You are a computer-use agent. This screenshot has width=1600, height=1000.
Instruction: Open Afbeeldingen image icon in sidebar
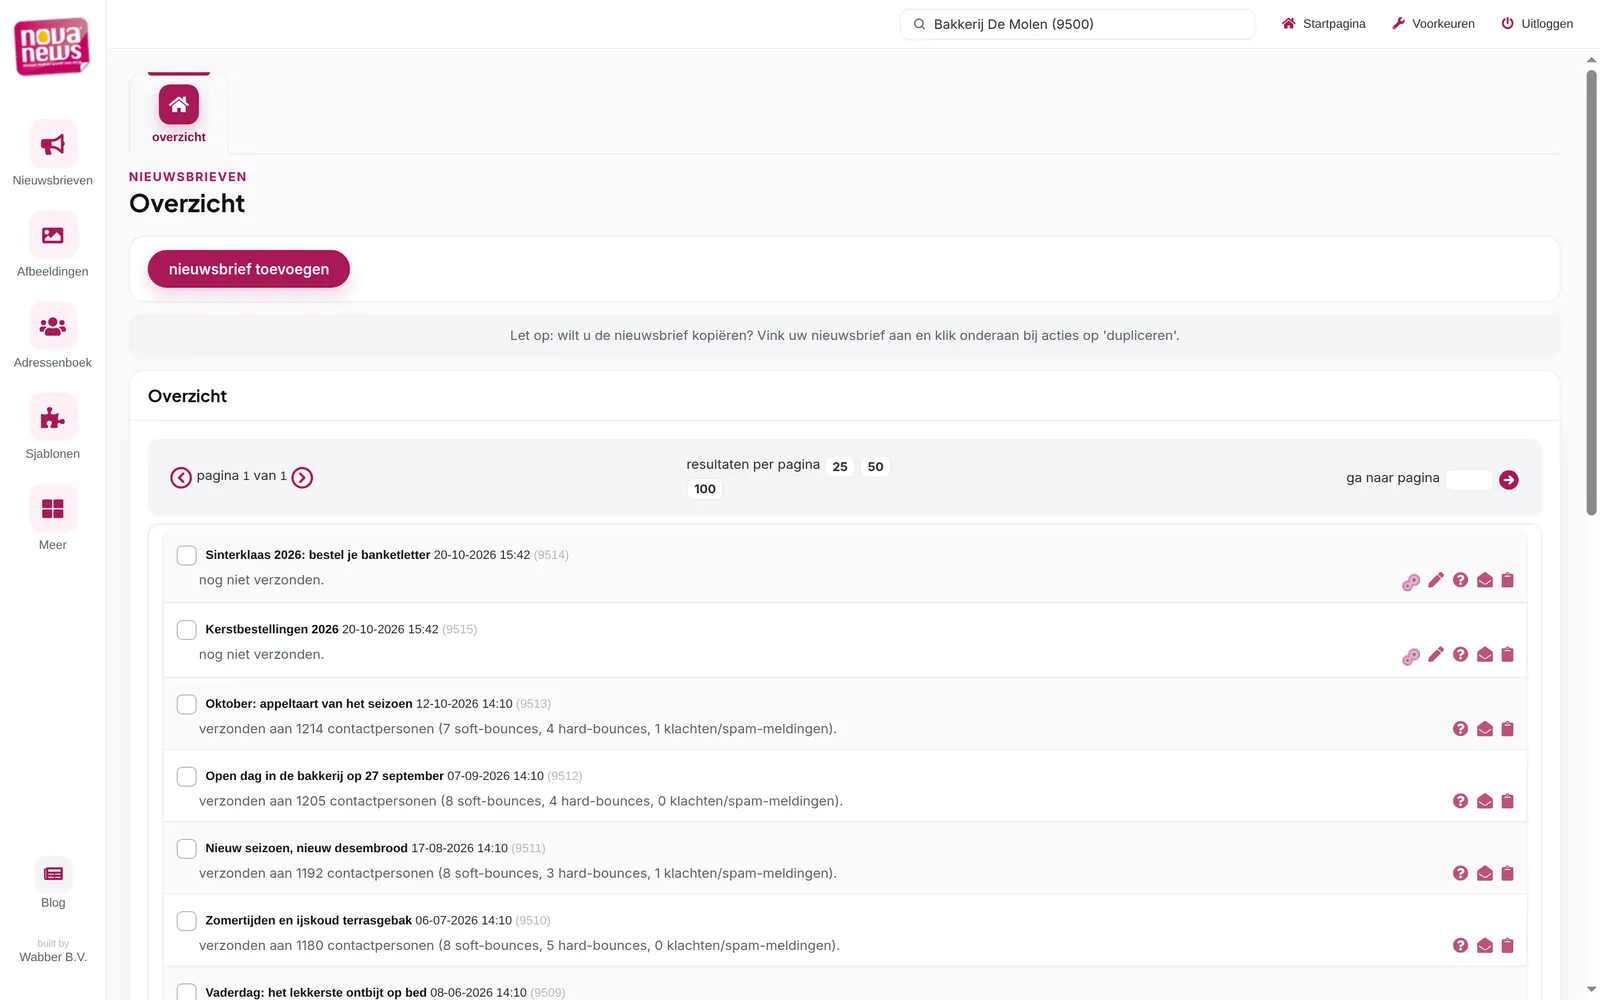pos(53,235)
